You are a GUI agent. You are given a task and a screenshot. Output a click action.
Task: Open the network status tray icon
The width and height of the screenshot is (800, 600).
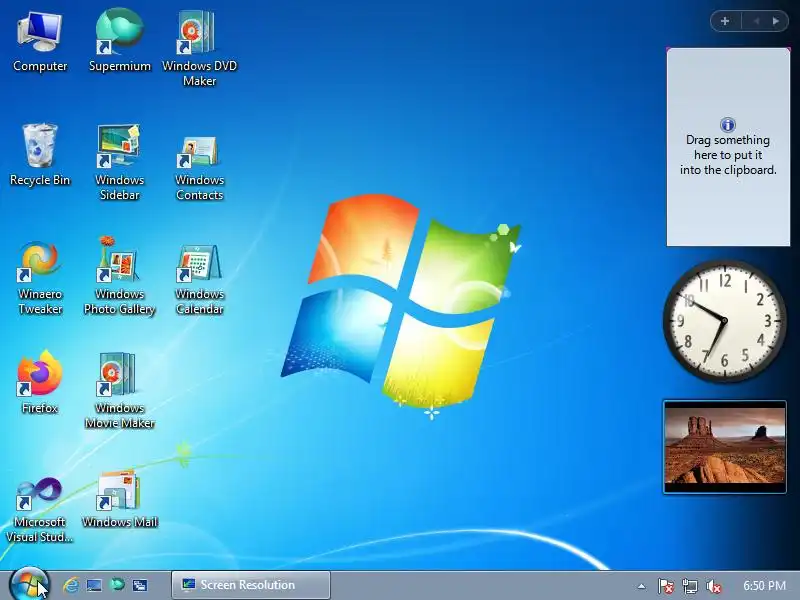[690, 586]
